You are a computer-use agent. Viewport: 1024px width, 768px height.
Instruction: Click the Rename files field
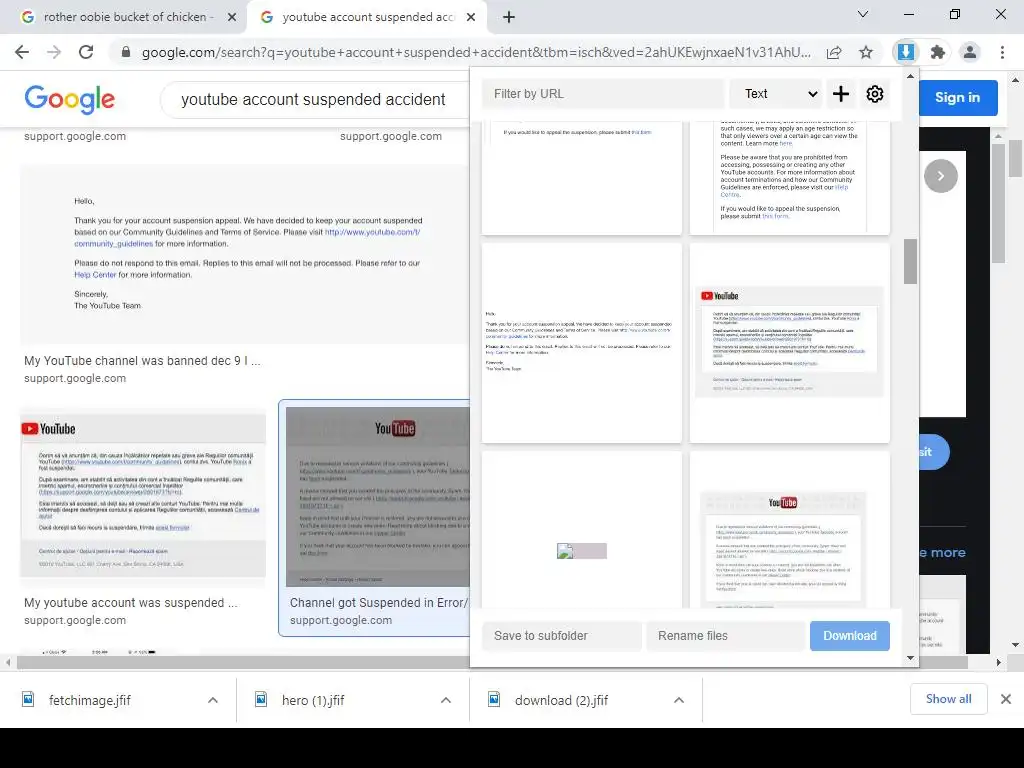[x=726, y=636]
